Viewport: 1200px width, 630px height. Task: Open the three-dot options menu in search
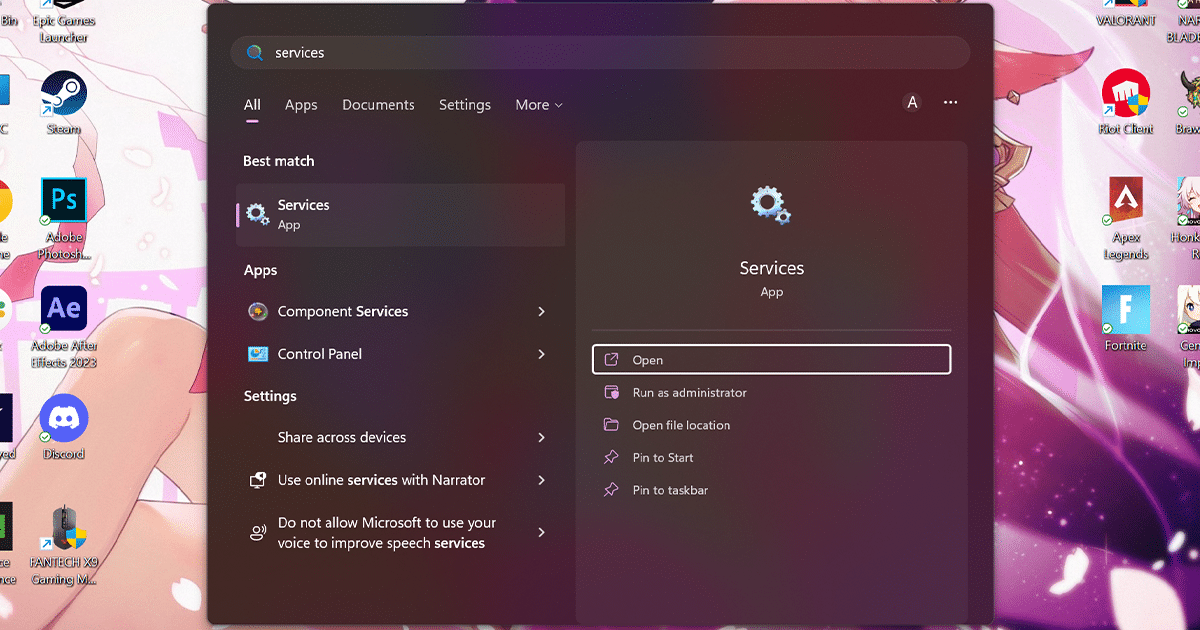point(950,103)
